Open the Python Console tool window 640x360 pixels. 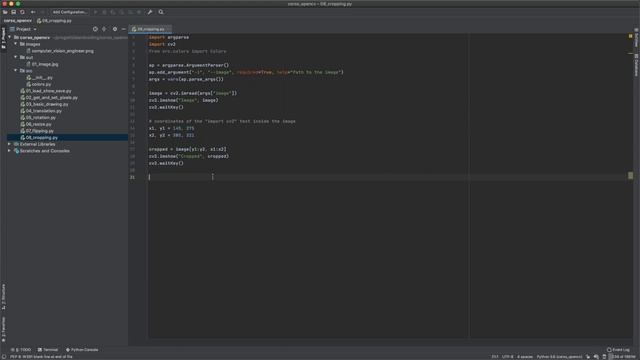point(82,350)
